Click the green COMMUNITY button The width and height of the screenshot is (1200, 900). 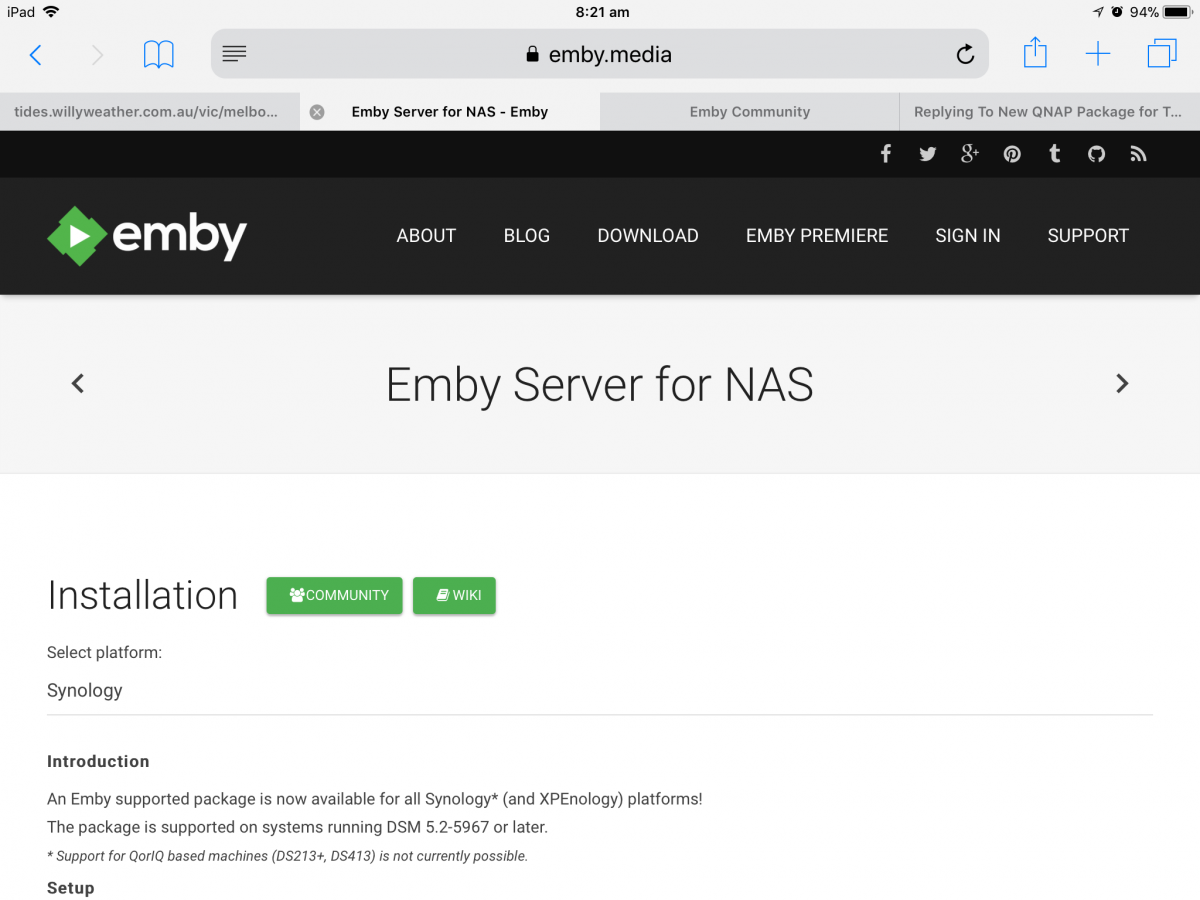(334, 595)
